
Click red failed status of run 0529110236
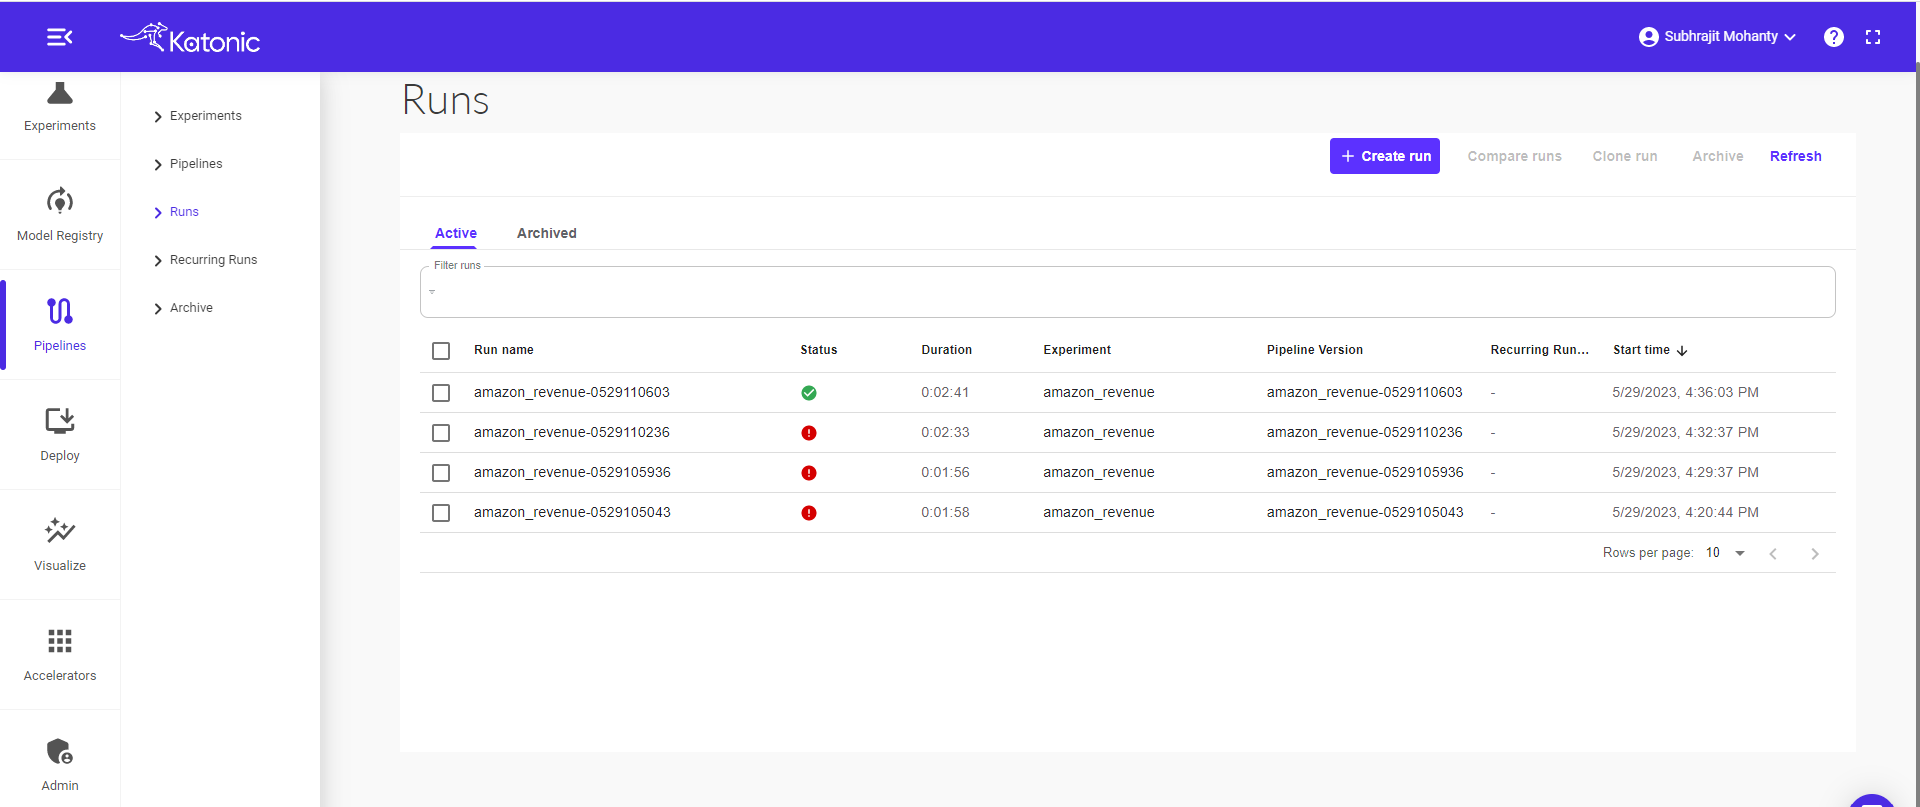point(809,433)
